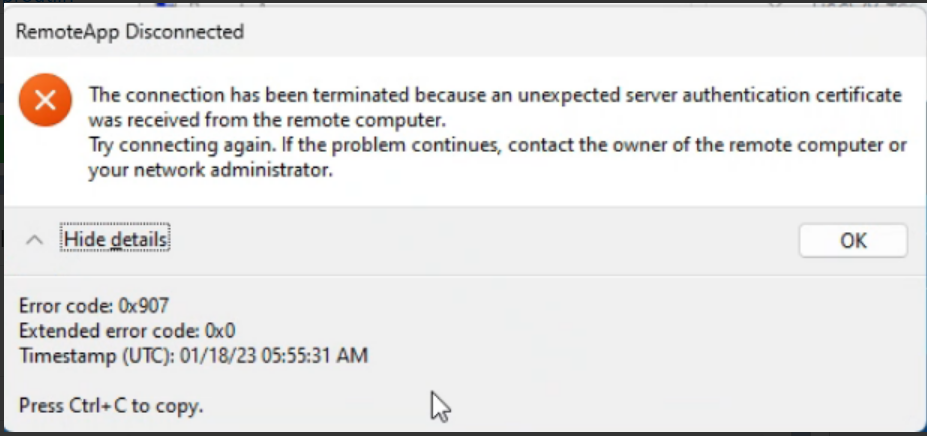Click the Hide details link
The height and width of the screenshot is (436, 927).
point(115,240)
